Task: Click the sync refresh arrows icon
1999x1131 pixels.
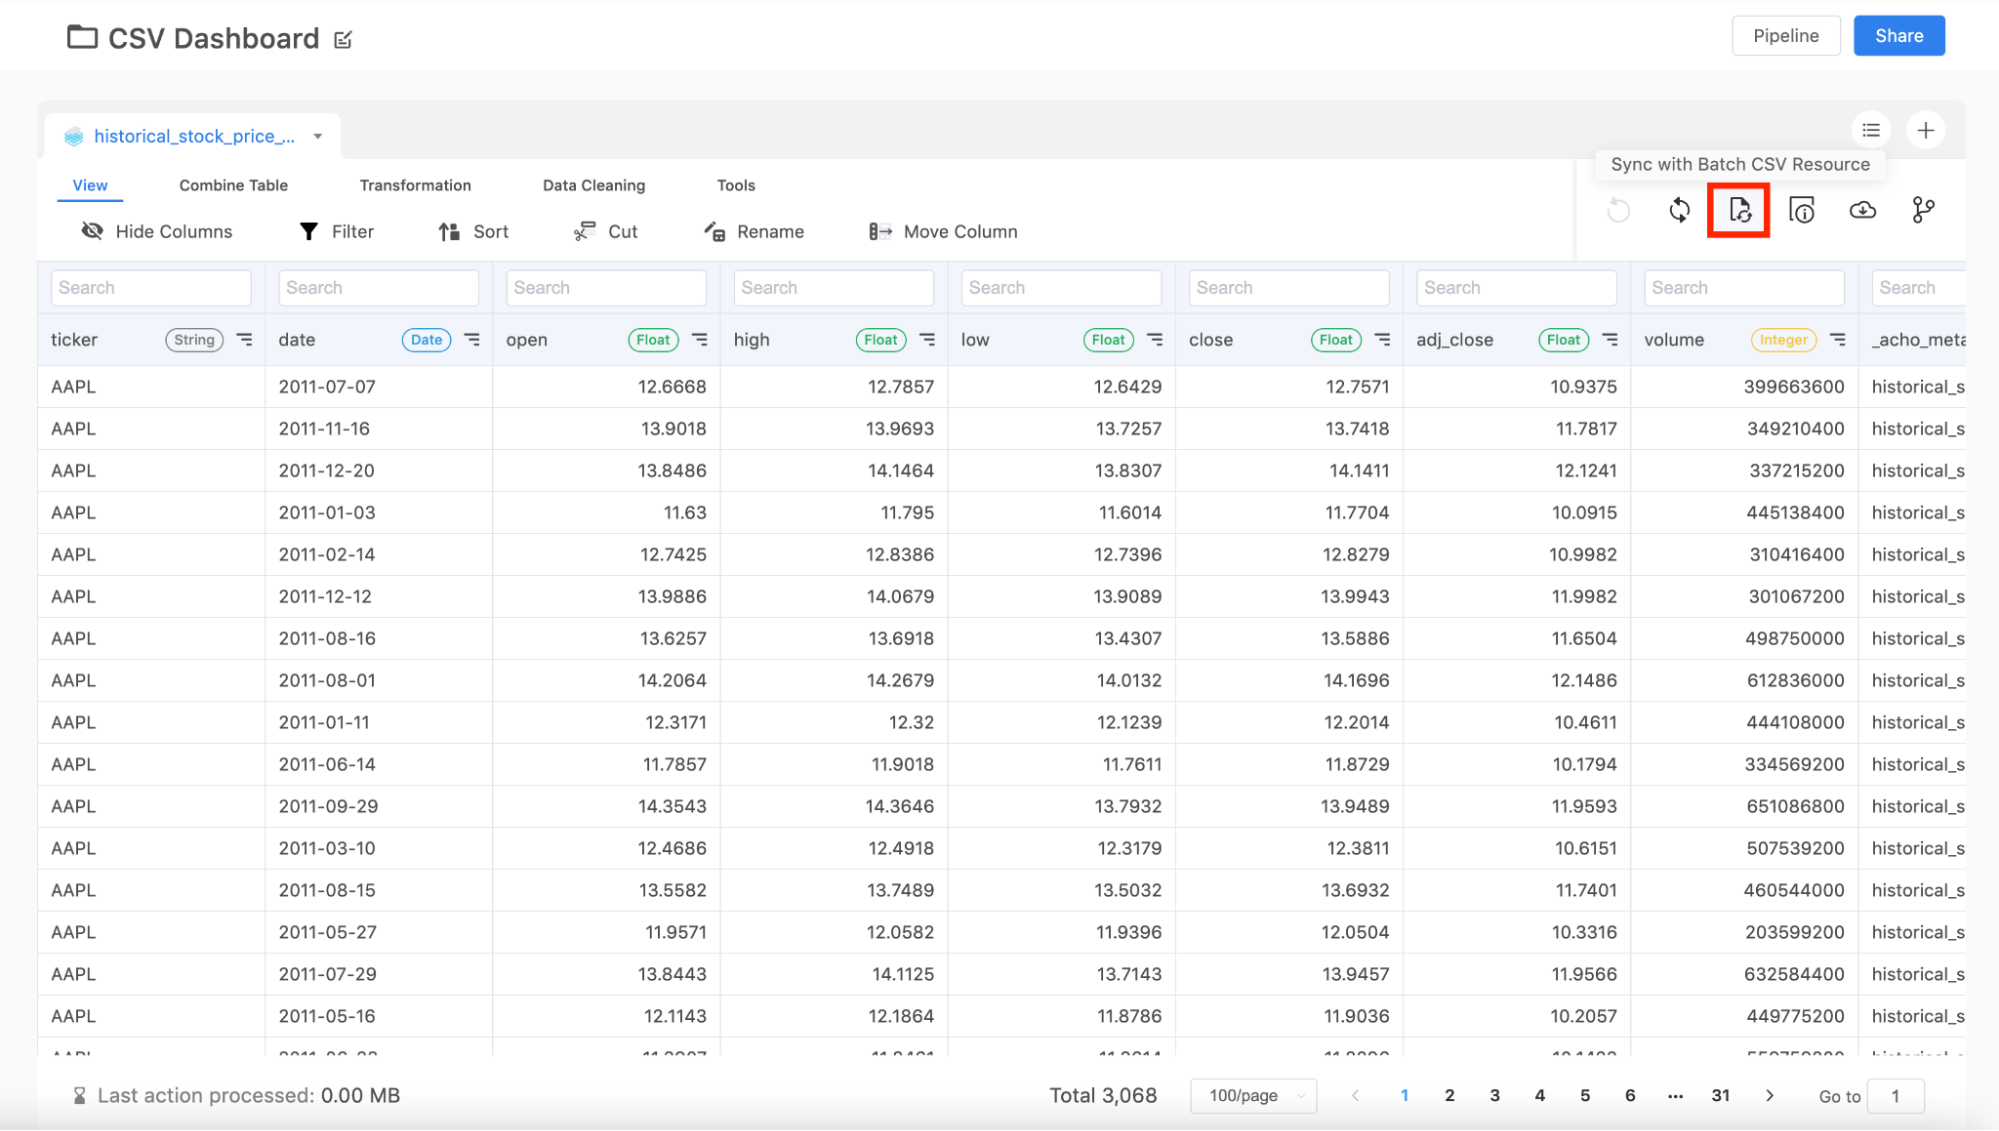Action: [x=1679, y=210]
